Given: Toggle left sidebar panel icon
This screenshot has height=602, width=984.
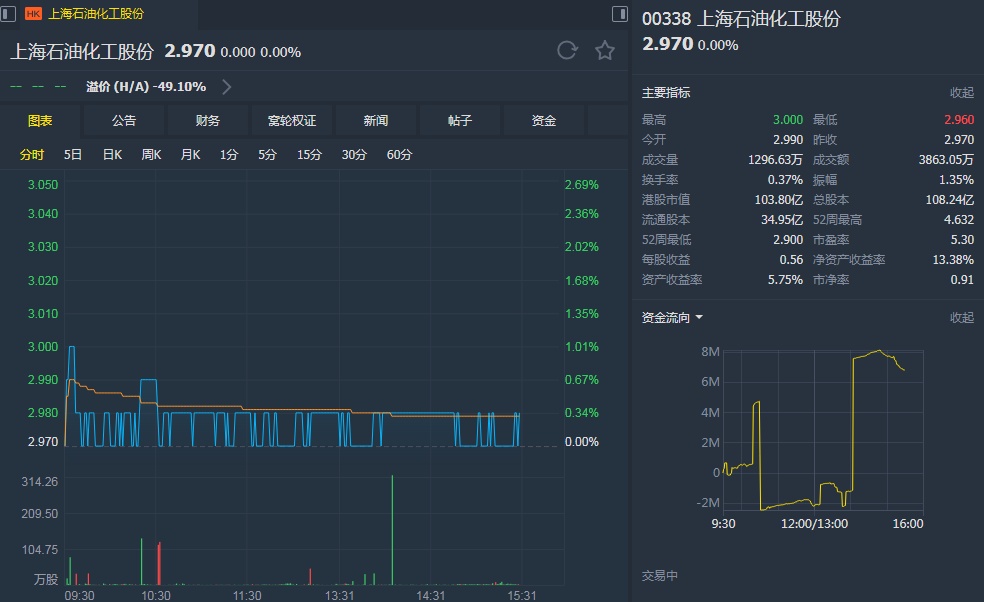Looking at the screenshot, I should 8,13.
